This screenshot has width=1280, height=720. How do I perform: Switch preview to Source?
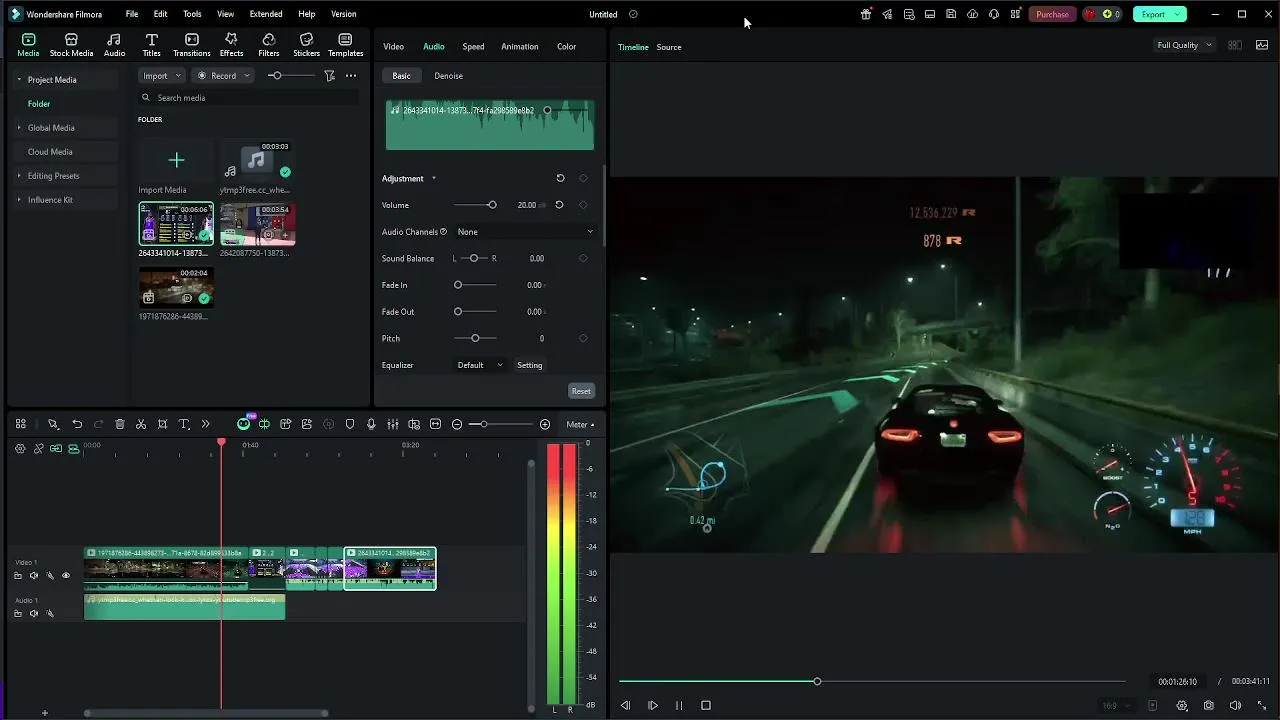point(669,47)
